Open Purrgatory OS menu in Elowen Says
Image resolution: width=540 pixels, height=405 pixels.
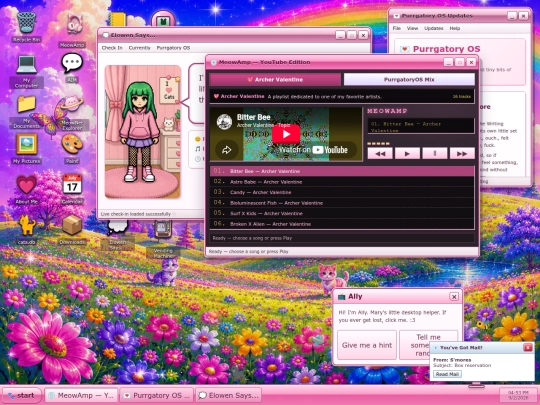(x=173, y=48)
